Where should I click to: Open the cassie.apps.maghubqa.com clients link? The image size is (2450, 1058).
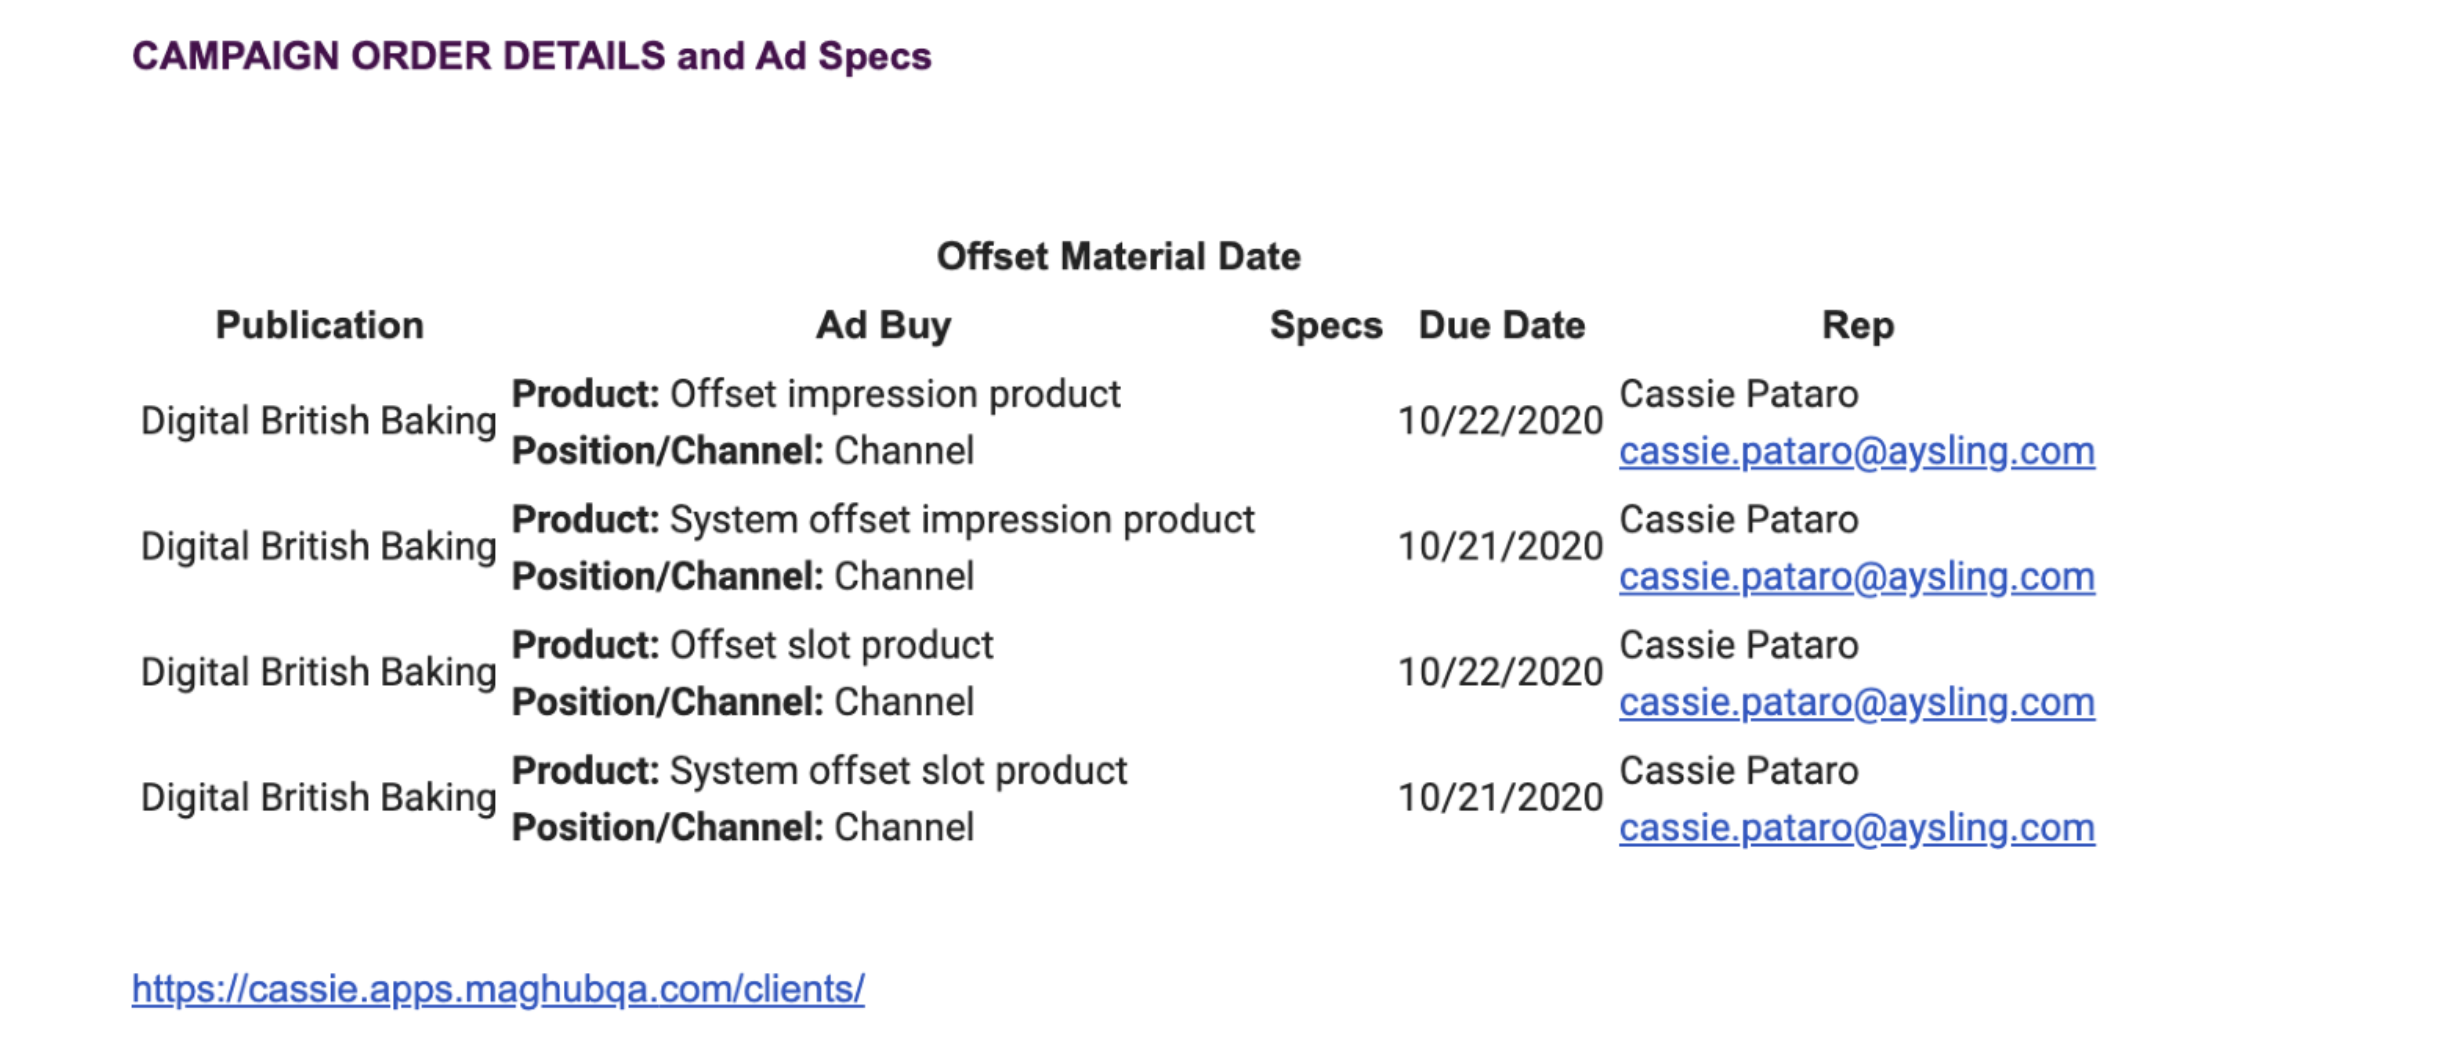pos(497,989)
